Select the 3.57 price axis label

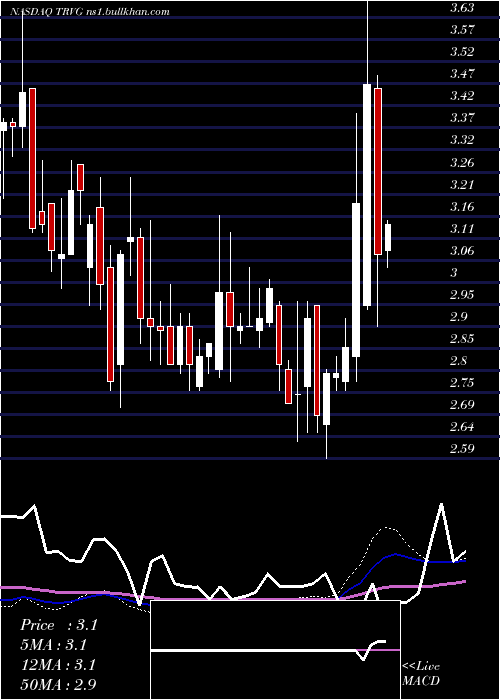[462, 30]
